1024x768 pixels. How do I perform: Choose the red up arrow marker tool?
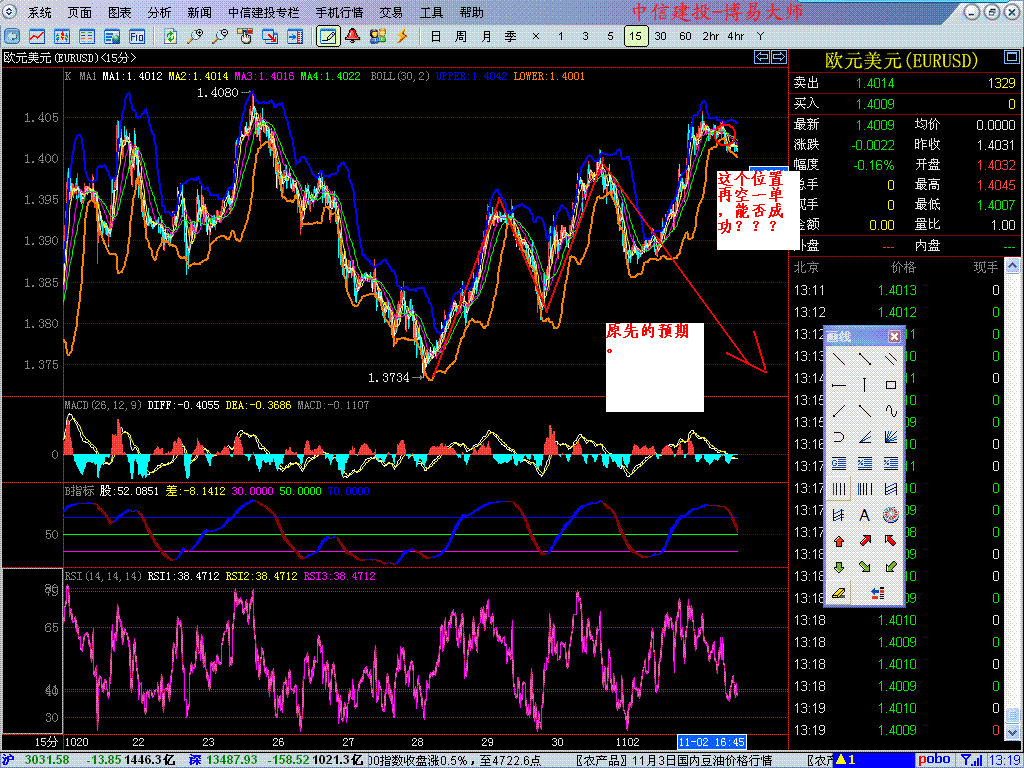pyautogui.click(x=838, y=541)
